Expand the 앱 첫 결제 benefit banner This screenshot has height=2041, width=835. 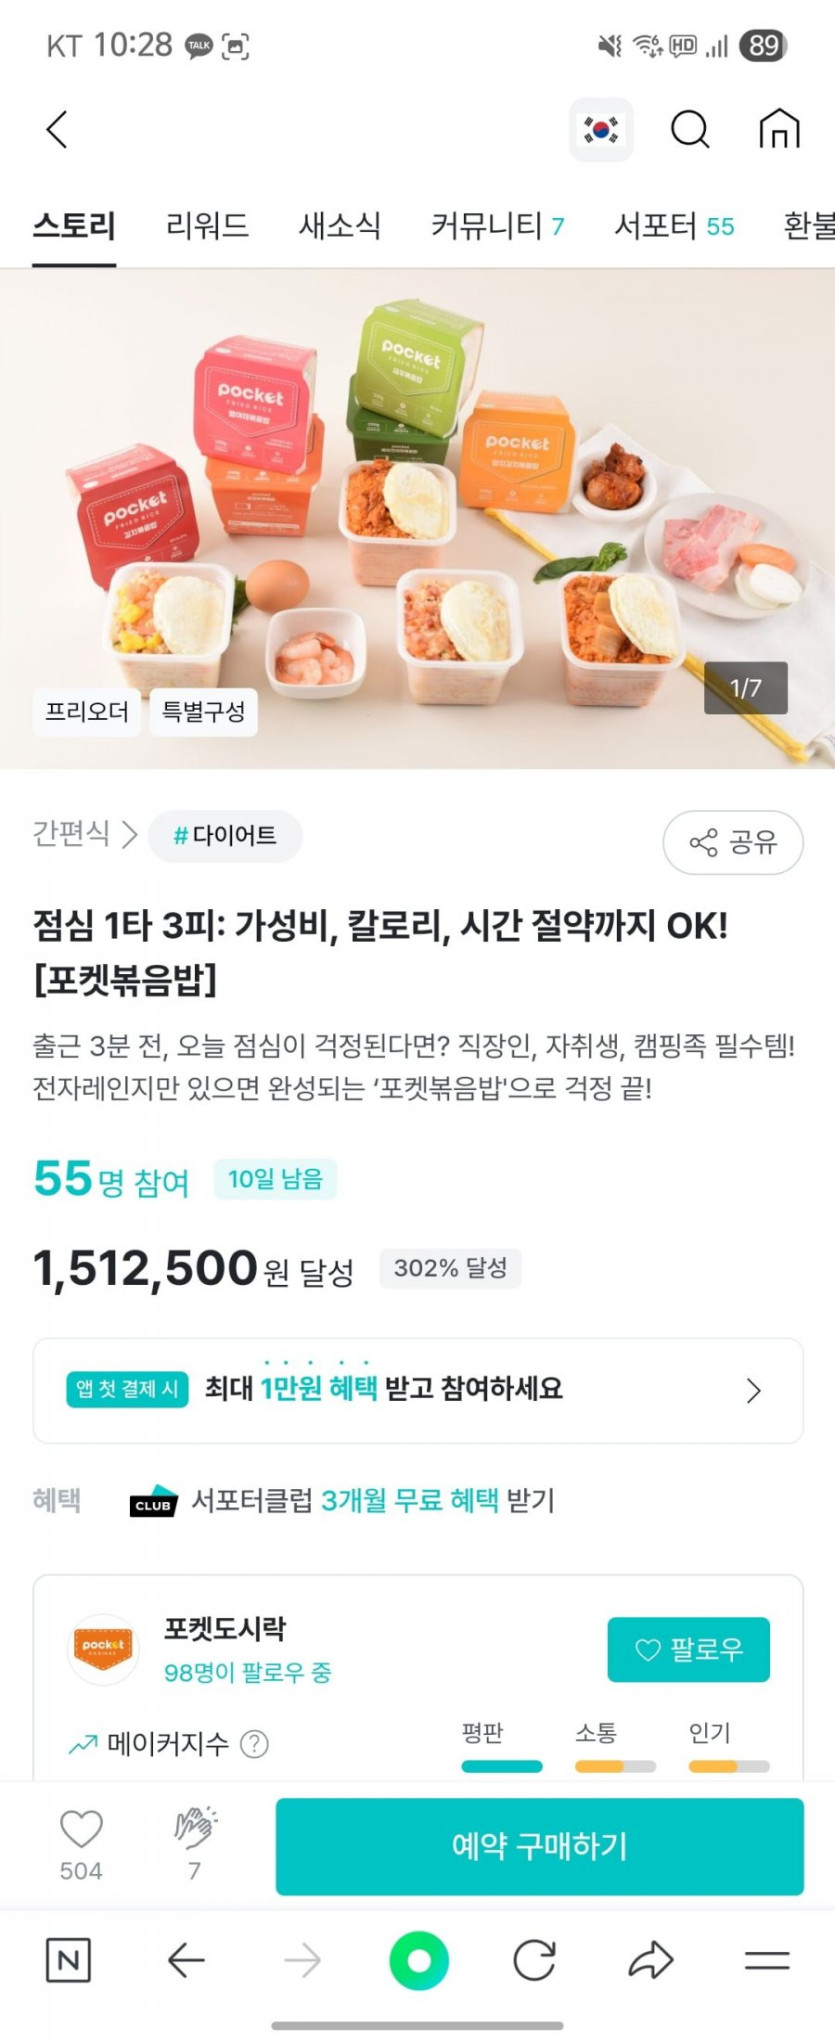(x=418, y=1390)
